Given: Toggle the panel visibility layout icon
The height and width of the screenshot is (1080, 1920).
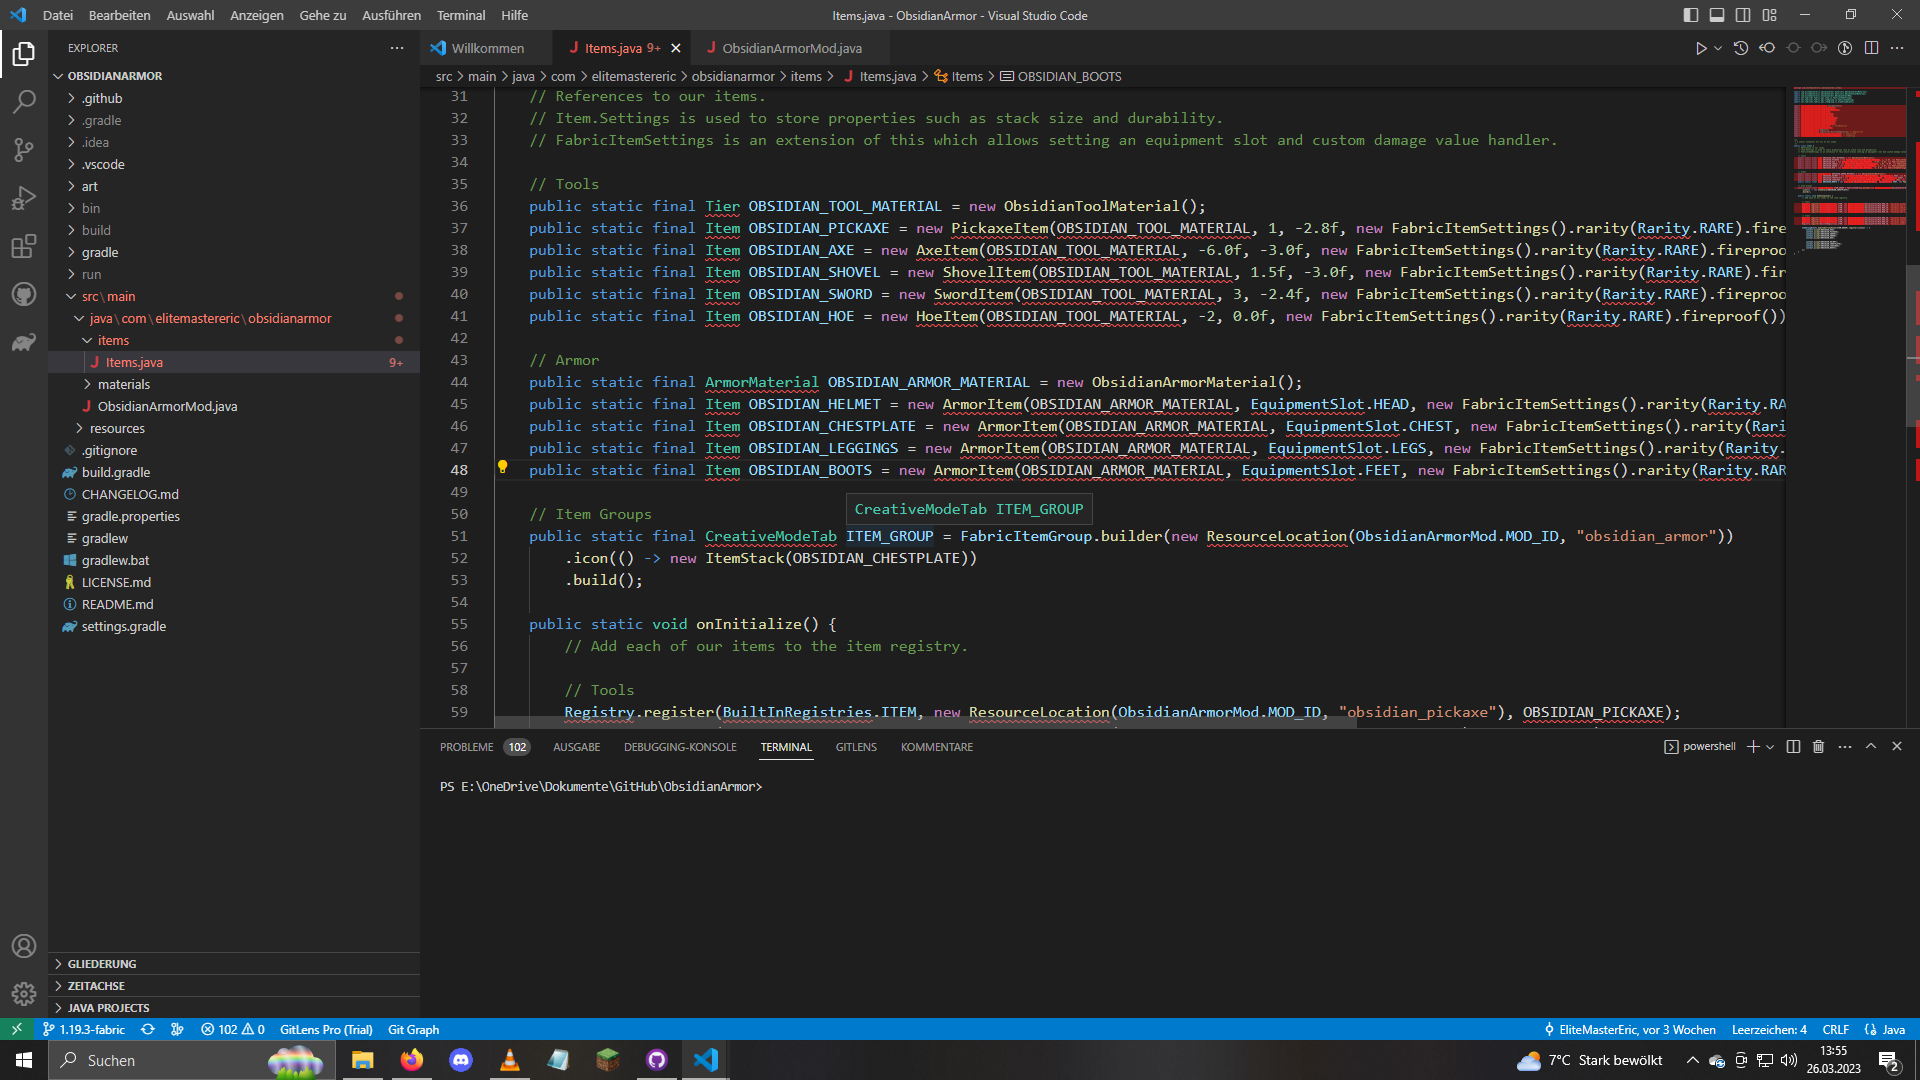Looking at the screenshot, I should coord(1717,15).
